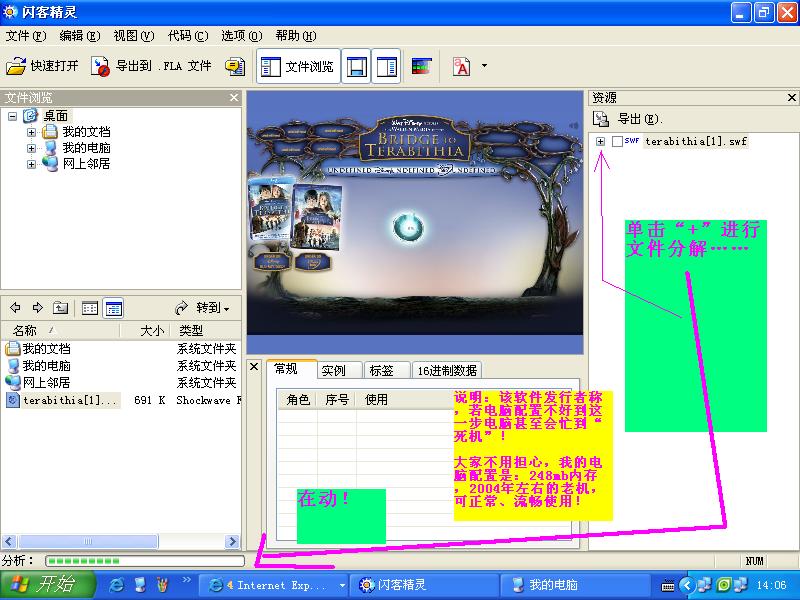Click the Forward arrow in file browser

(x=38, y=308)
